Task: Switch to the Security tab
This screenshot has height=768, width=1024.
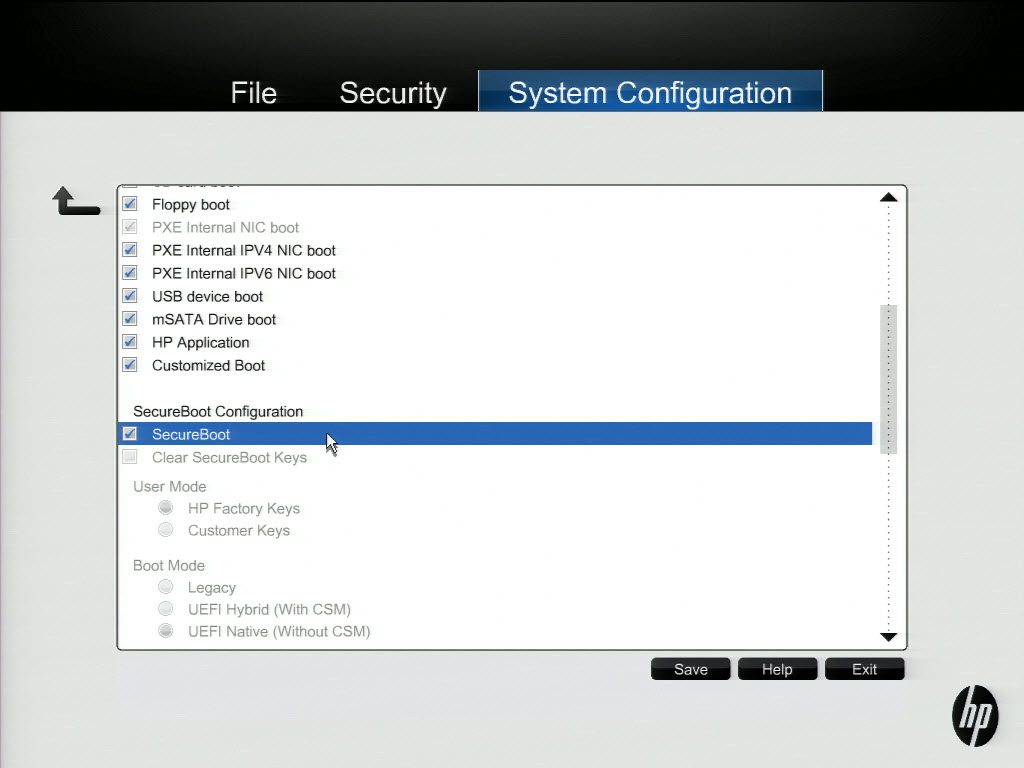Action: click(x=392, y=93)
